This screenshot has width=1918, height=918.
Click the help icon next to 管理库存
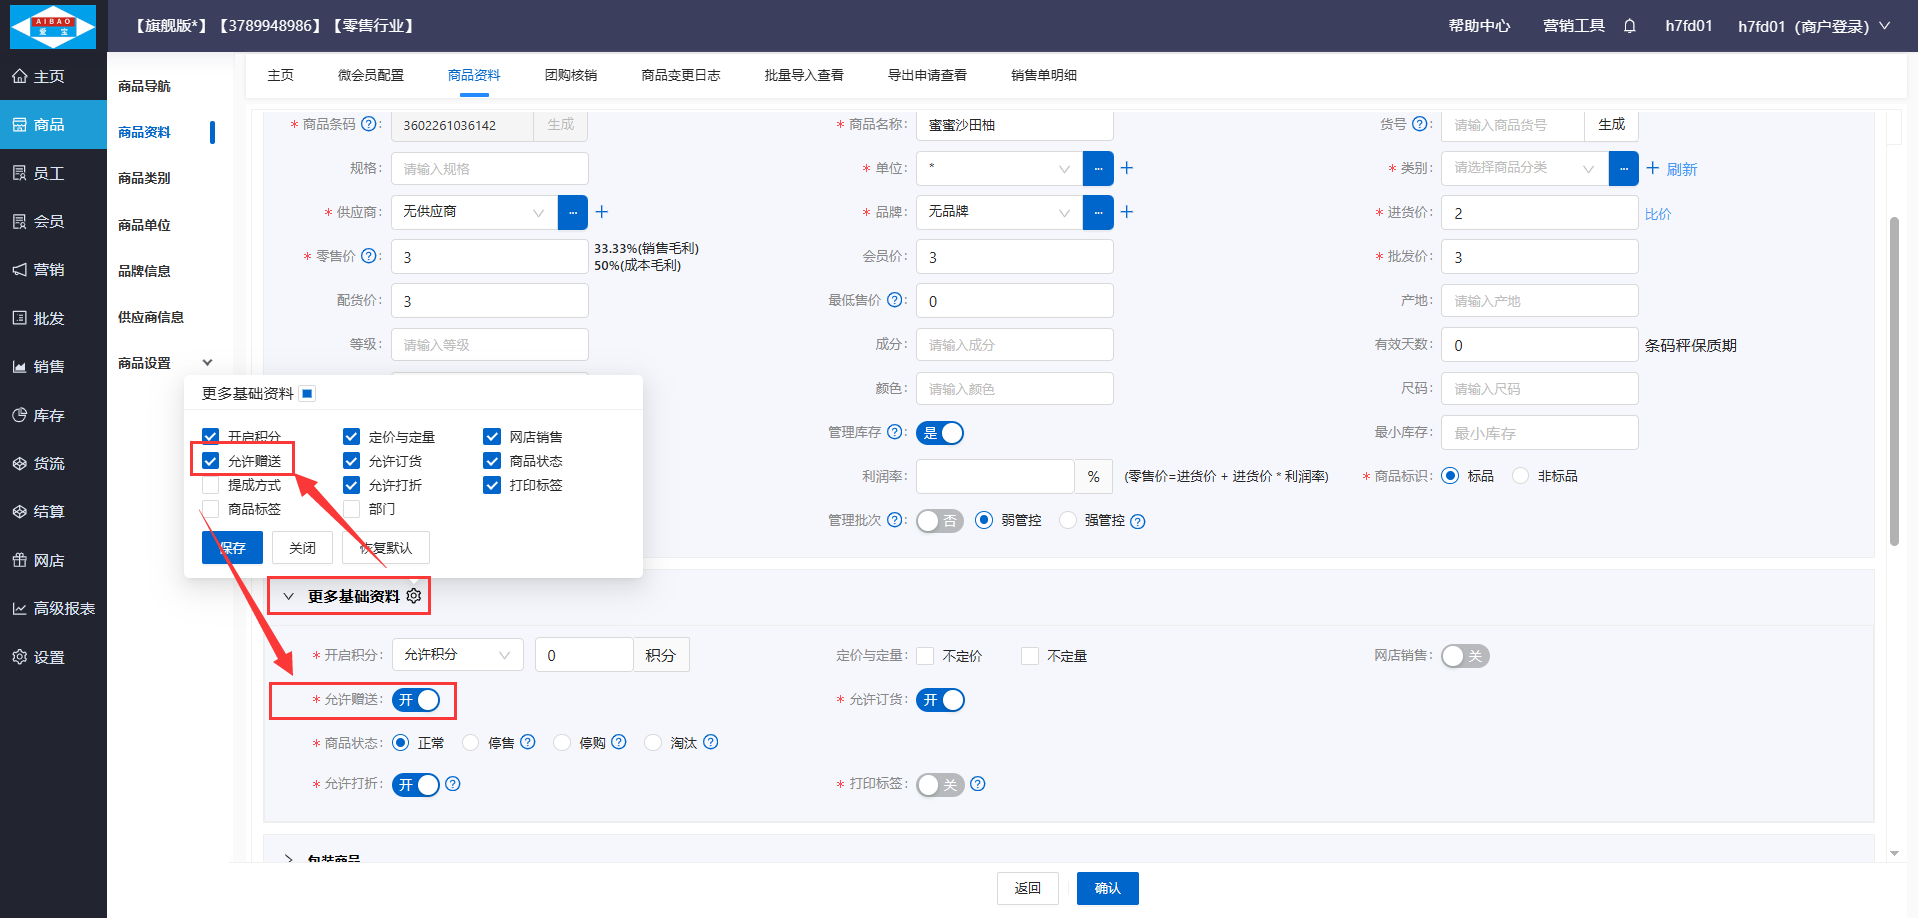895,432
